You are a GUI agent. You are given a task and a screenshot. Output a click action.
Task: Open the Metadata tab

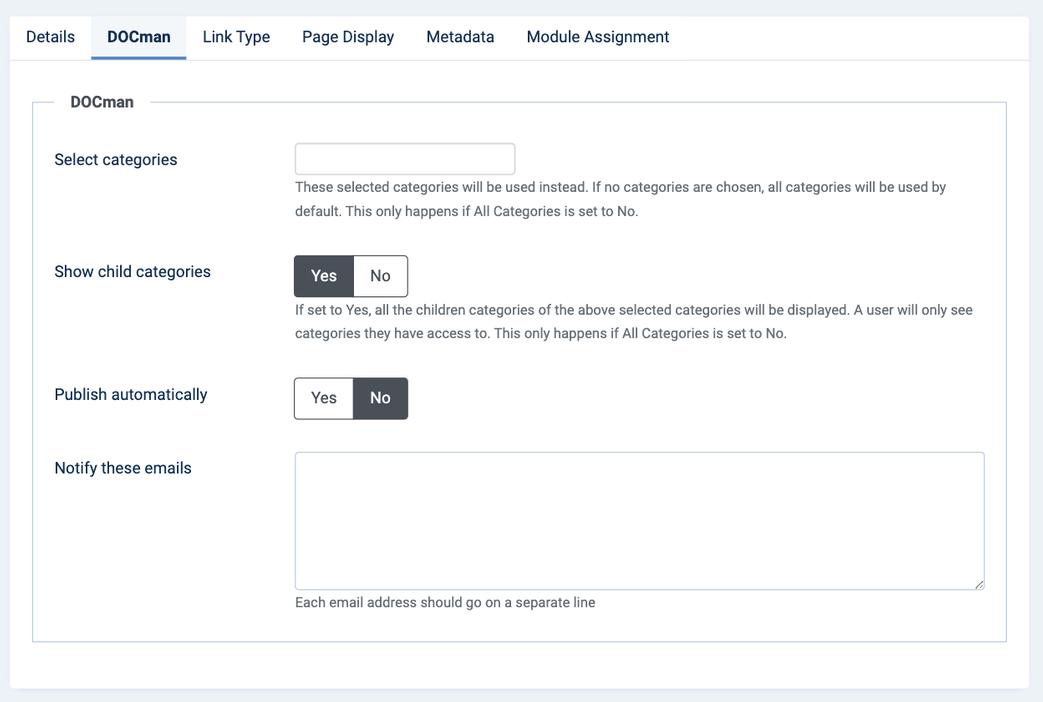(460, 37)
